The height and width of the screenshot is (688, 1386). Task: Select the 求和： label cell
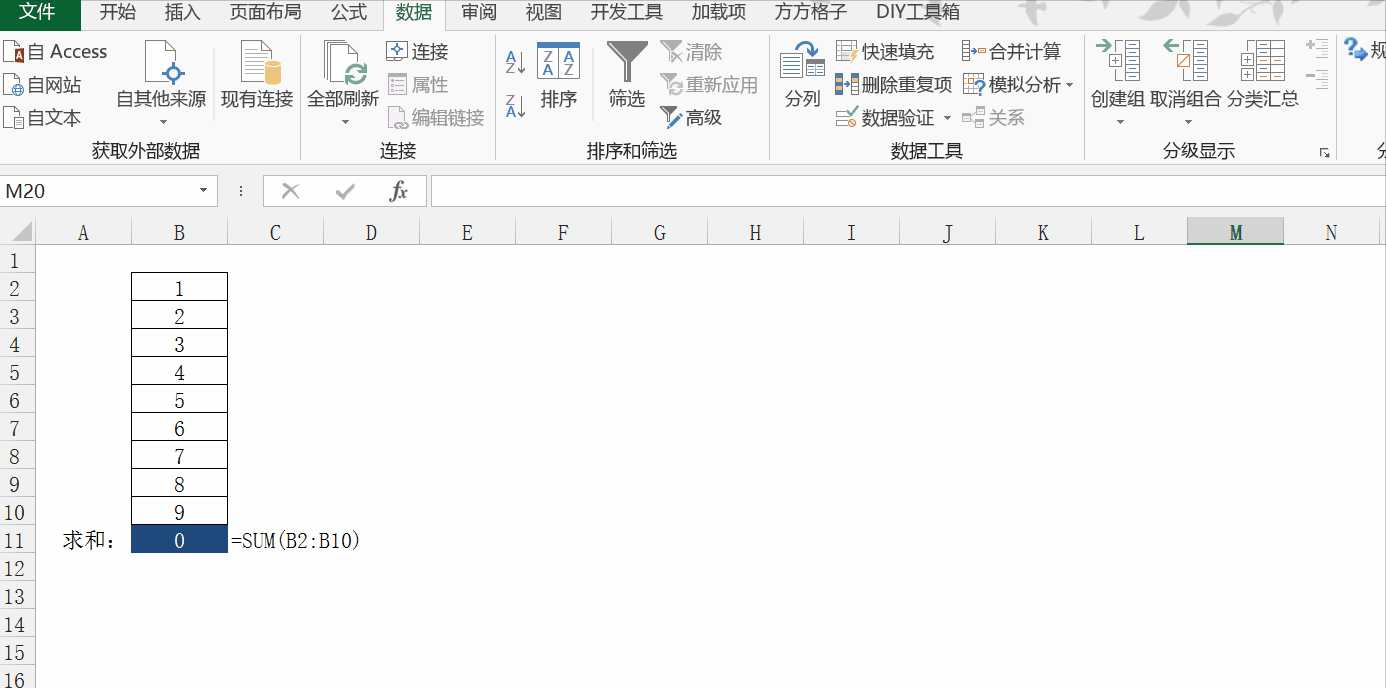(83, 541)
